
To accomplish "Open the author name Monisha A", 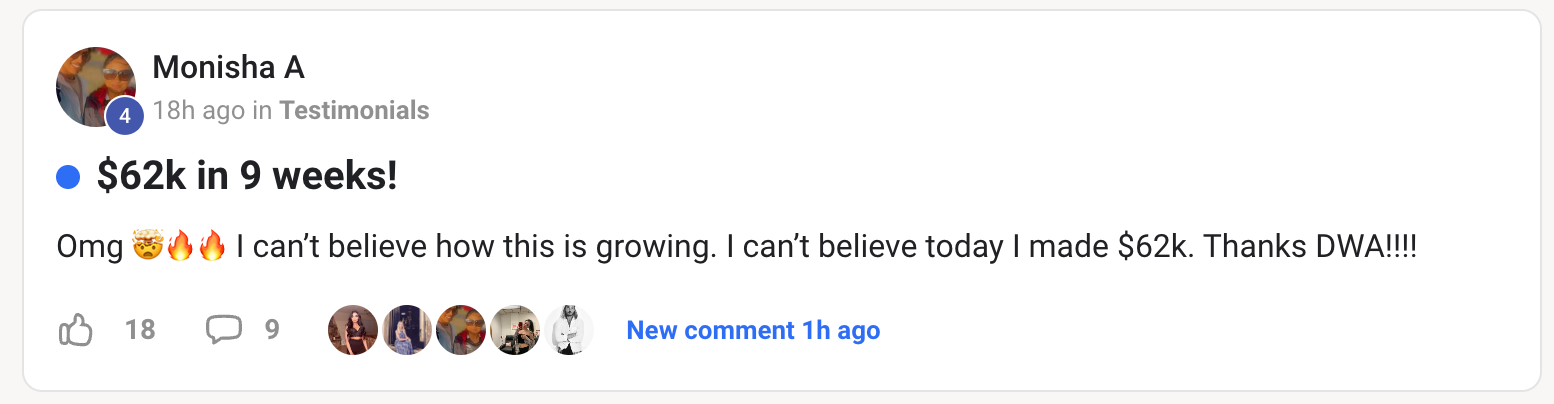I will (x=228, y=68).
